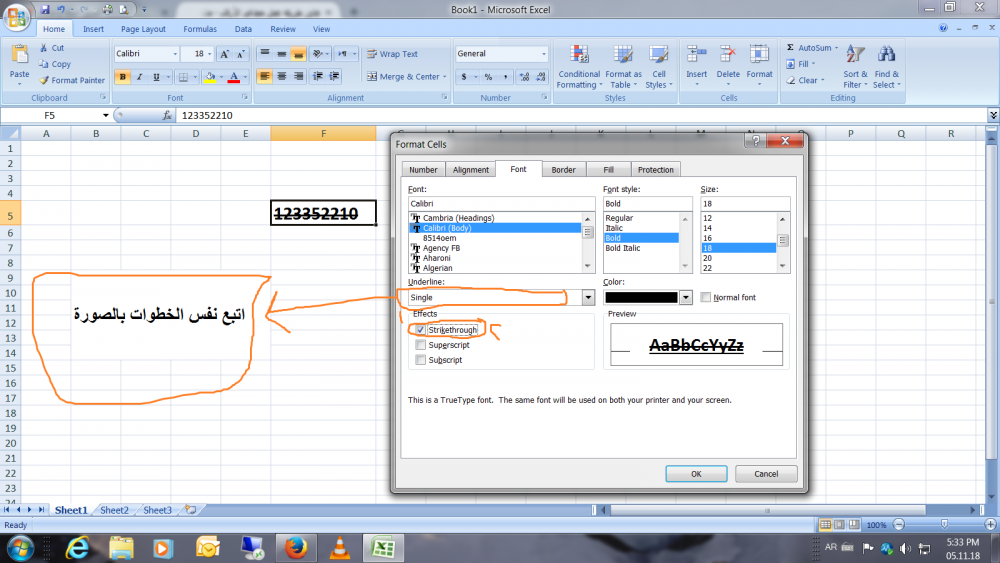This screenshot has width=1000, height=563.
Task: Click the Increase Indent icon
Action: click(x=334, y=77)
